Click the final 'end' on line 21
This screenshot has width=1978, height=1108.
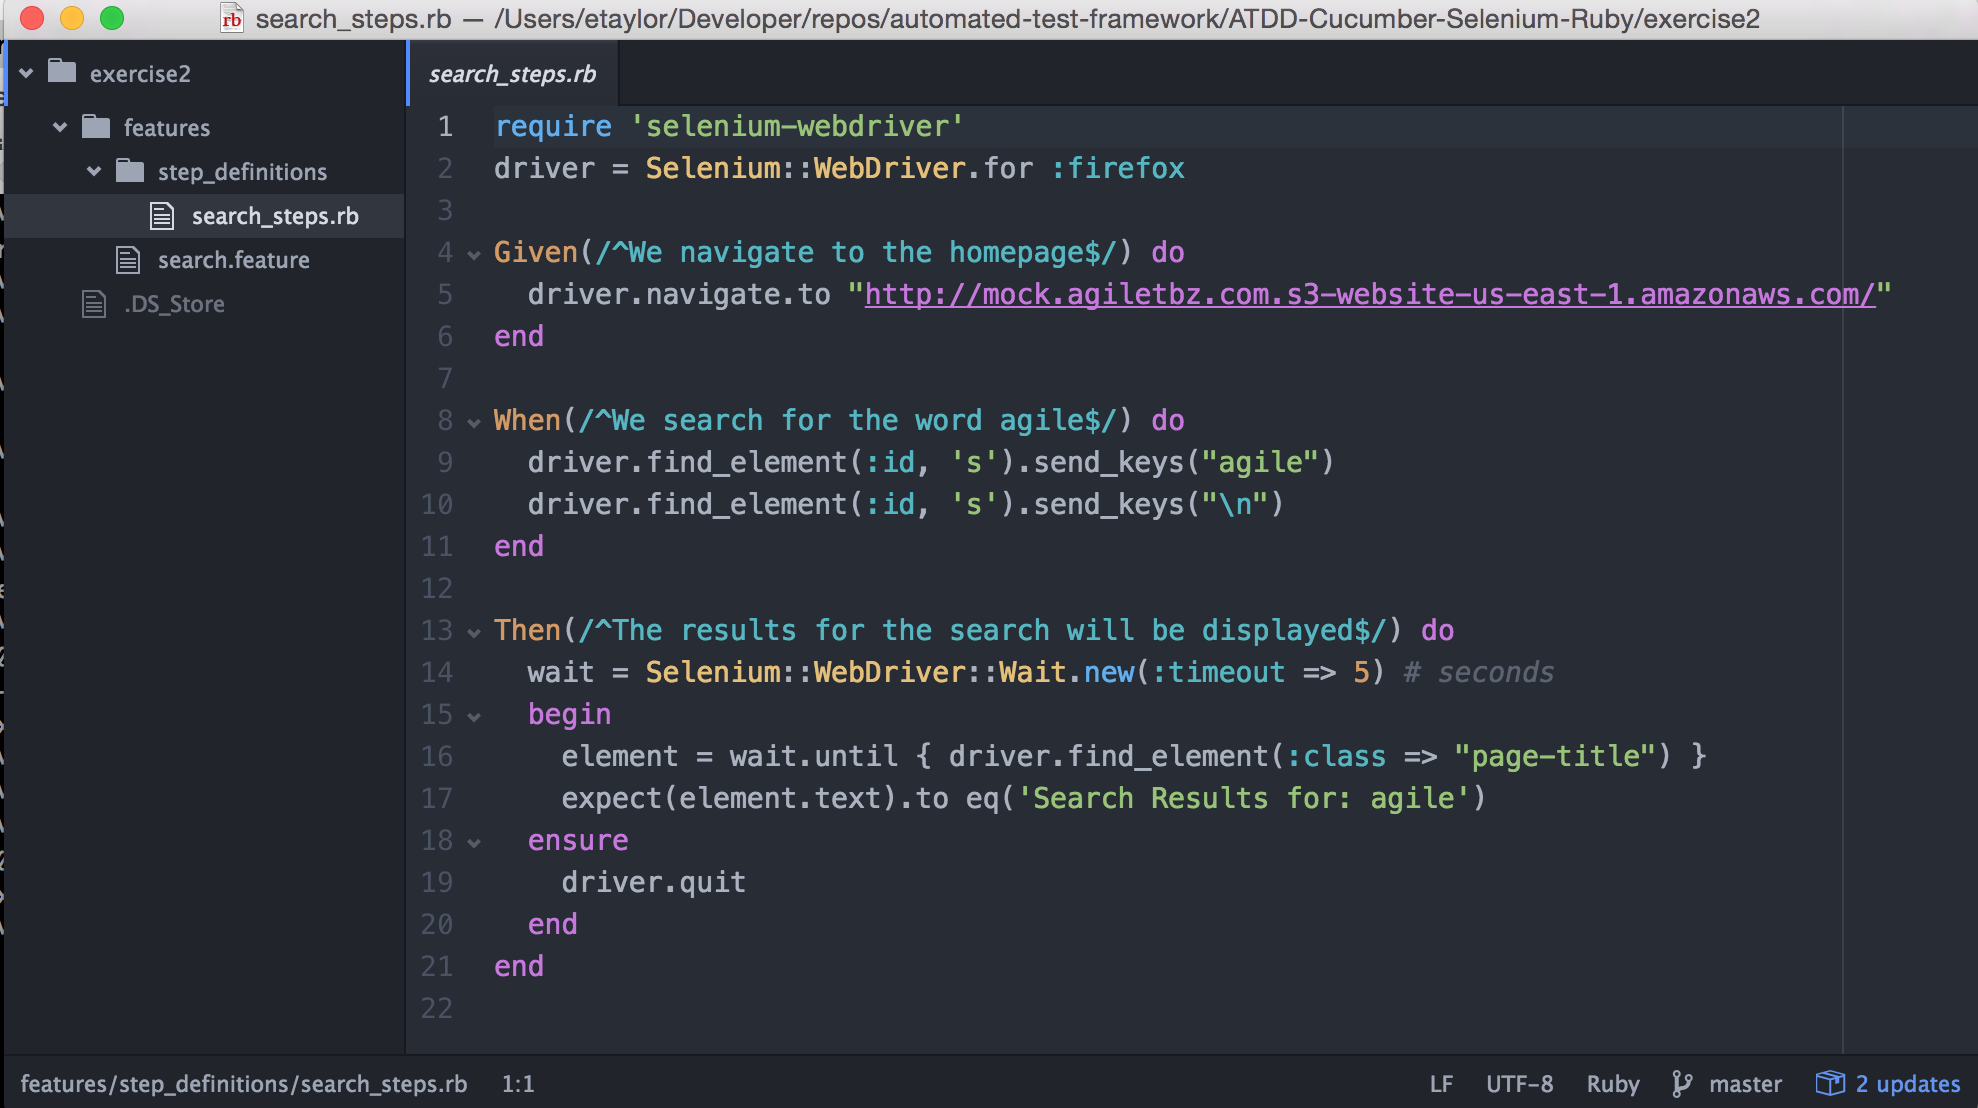(x=519, y=966)
